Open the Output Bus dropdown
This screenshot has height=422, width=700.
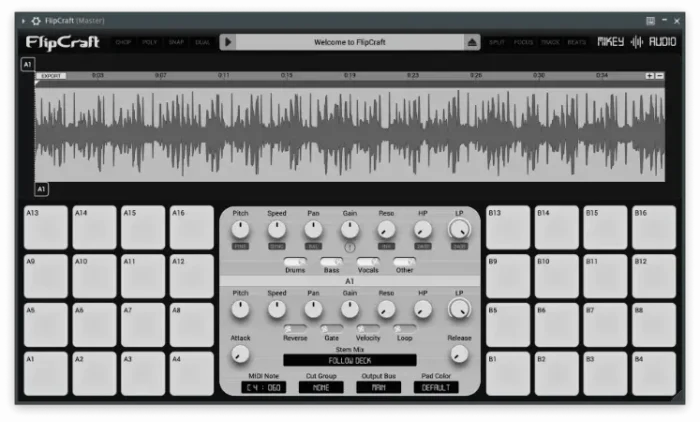click(x=378, y=387)
